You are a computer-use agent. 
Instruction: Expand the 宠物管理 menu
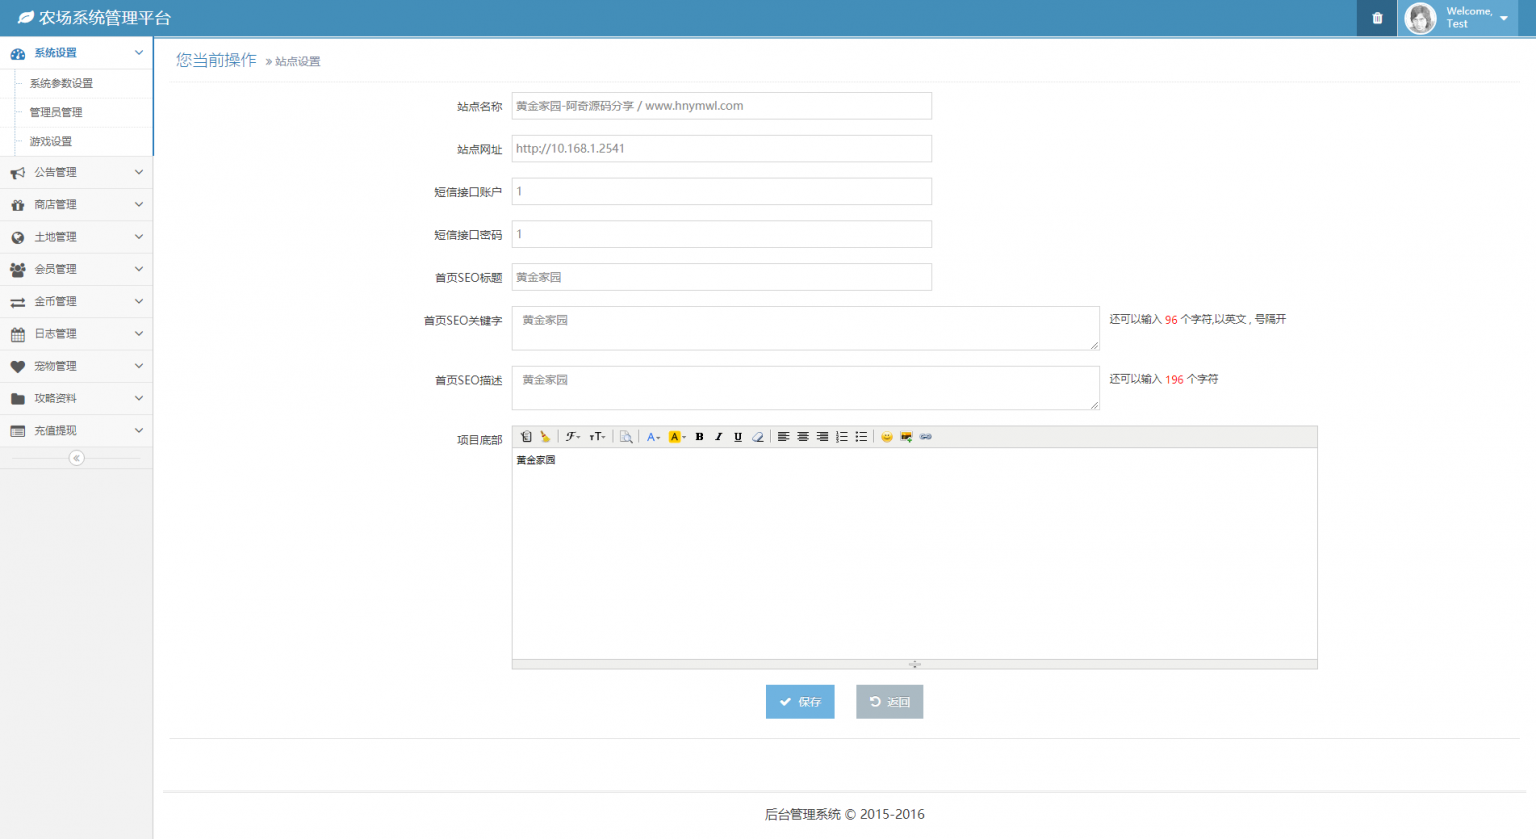coord(76,366)
